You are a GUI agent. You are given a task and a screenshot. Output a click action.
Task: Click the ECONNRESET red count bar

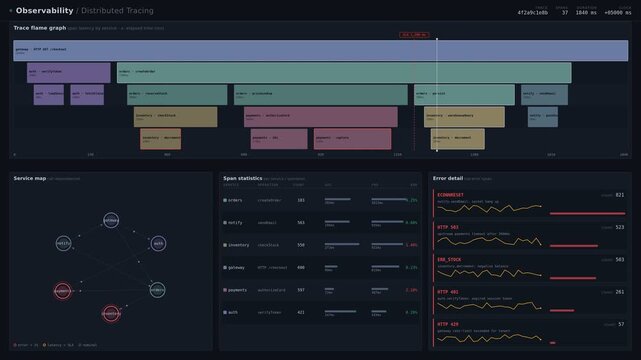[587, 213]
